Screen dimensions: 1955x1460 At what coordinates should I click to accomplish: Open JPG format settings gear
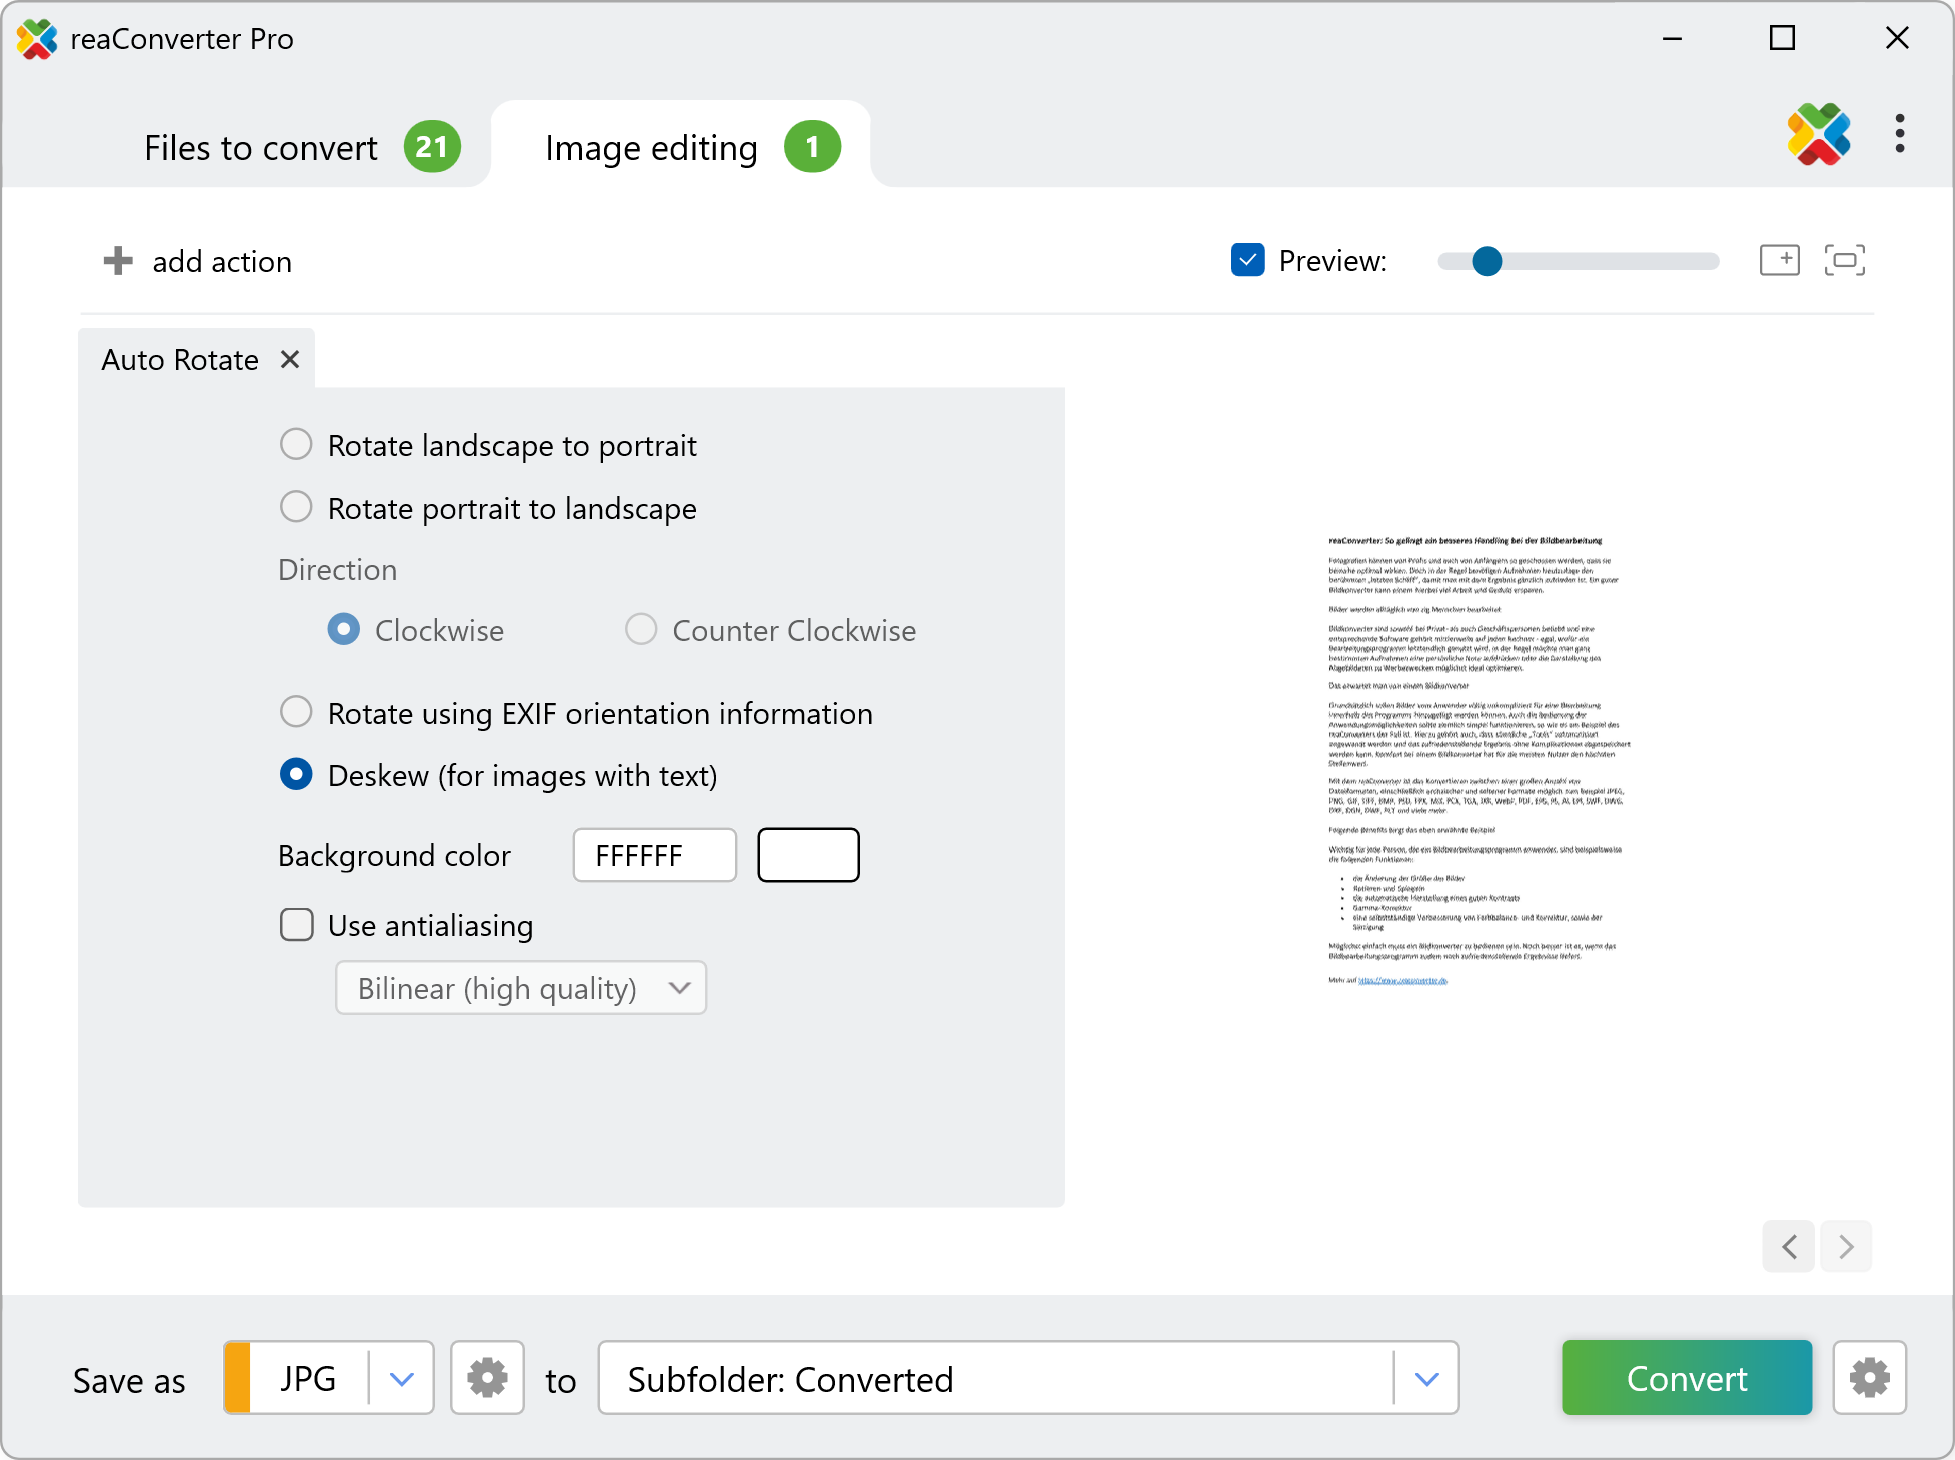pos(487,1378)
